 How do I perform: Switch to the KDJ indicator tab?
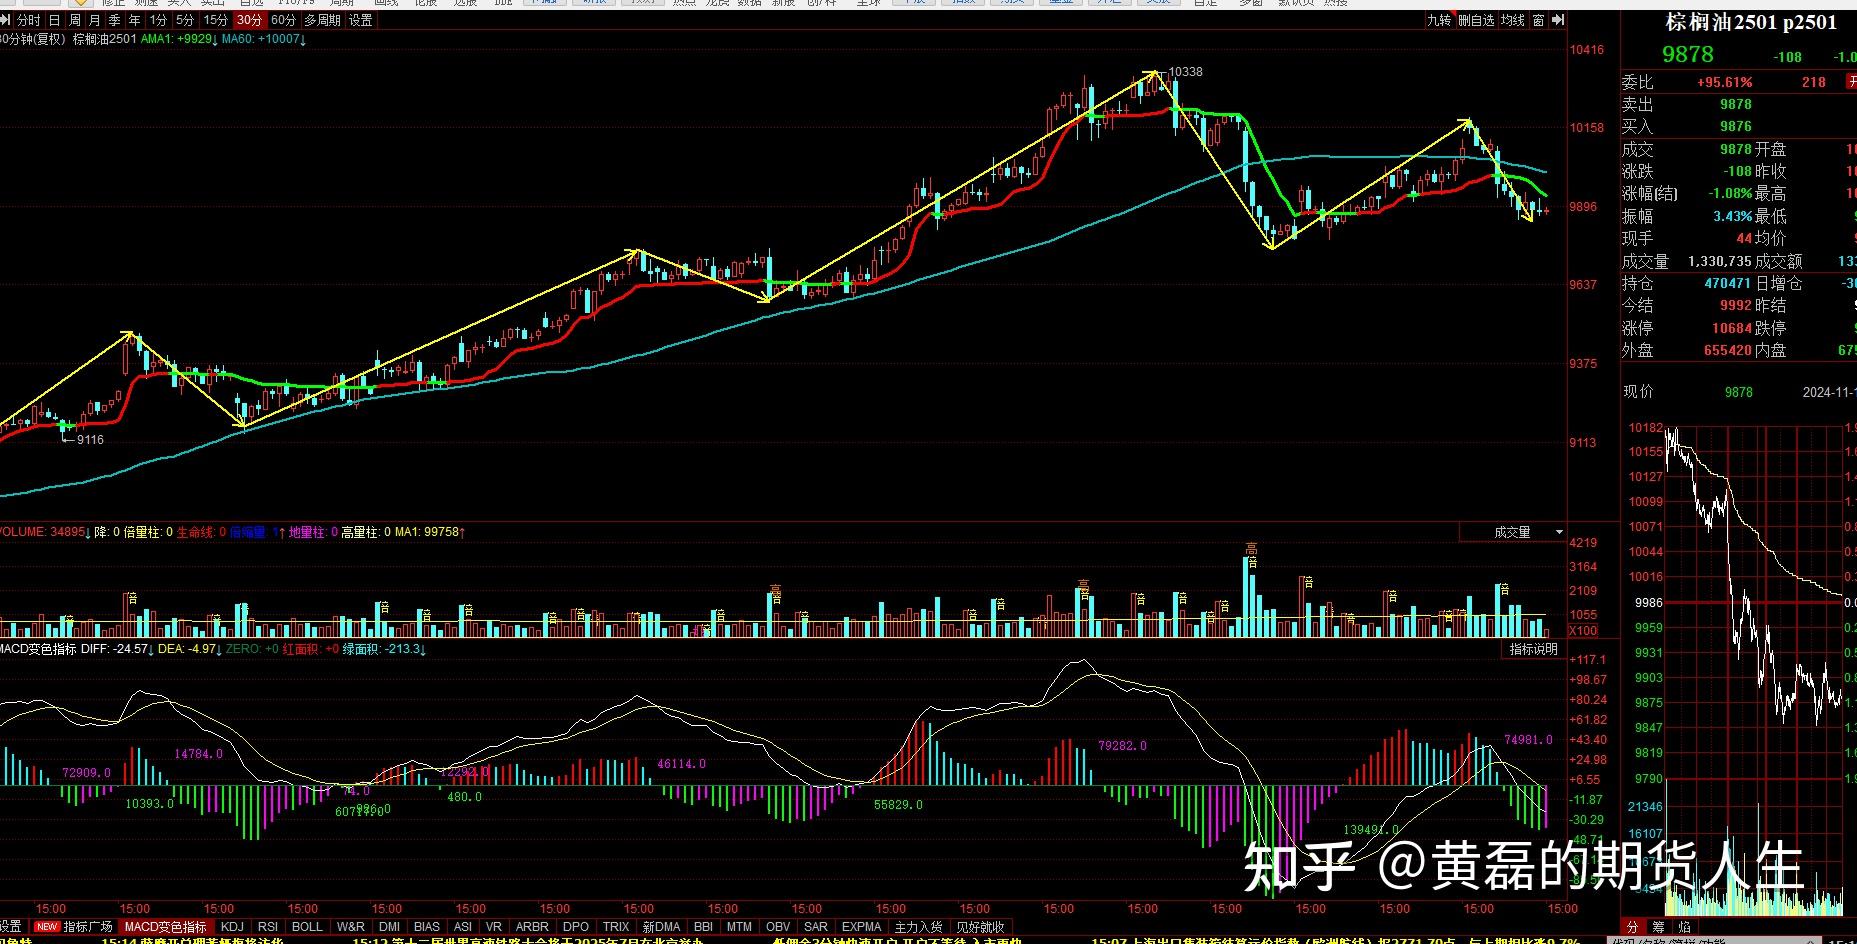click(231, 926)
